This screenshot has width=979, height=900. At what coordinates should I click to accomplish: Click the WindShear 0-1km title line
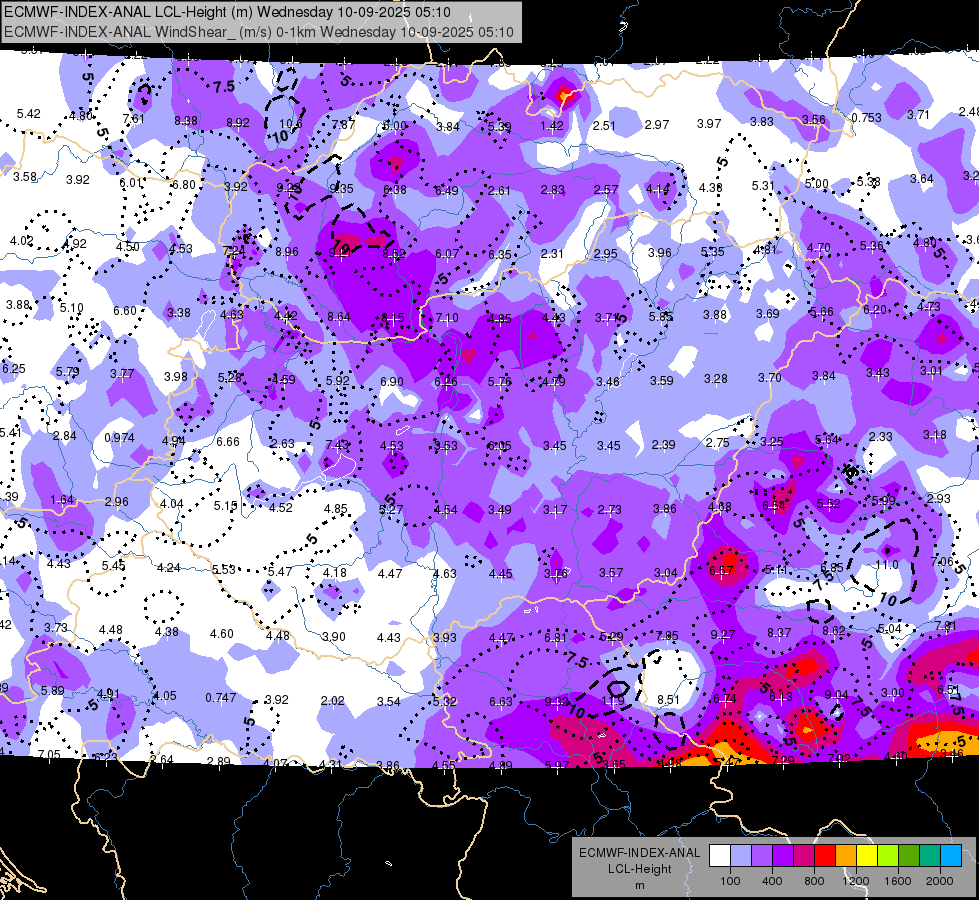click(x=258, y=32)
